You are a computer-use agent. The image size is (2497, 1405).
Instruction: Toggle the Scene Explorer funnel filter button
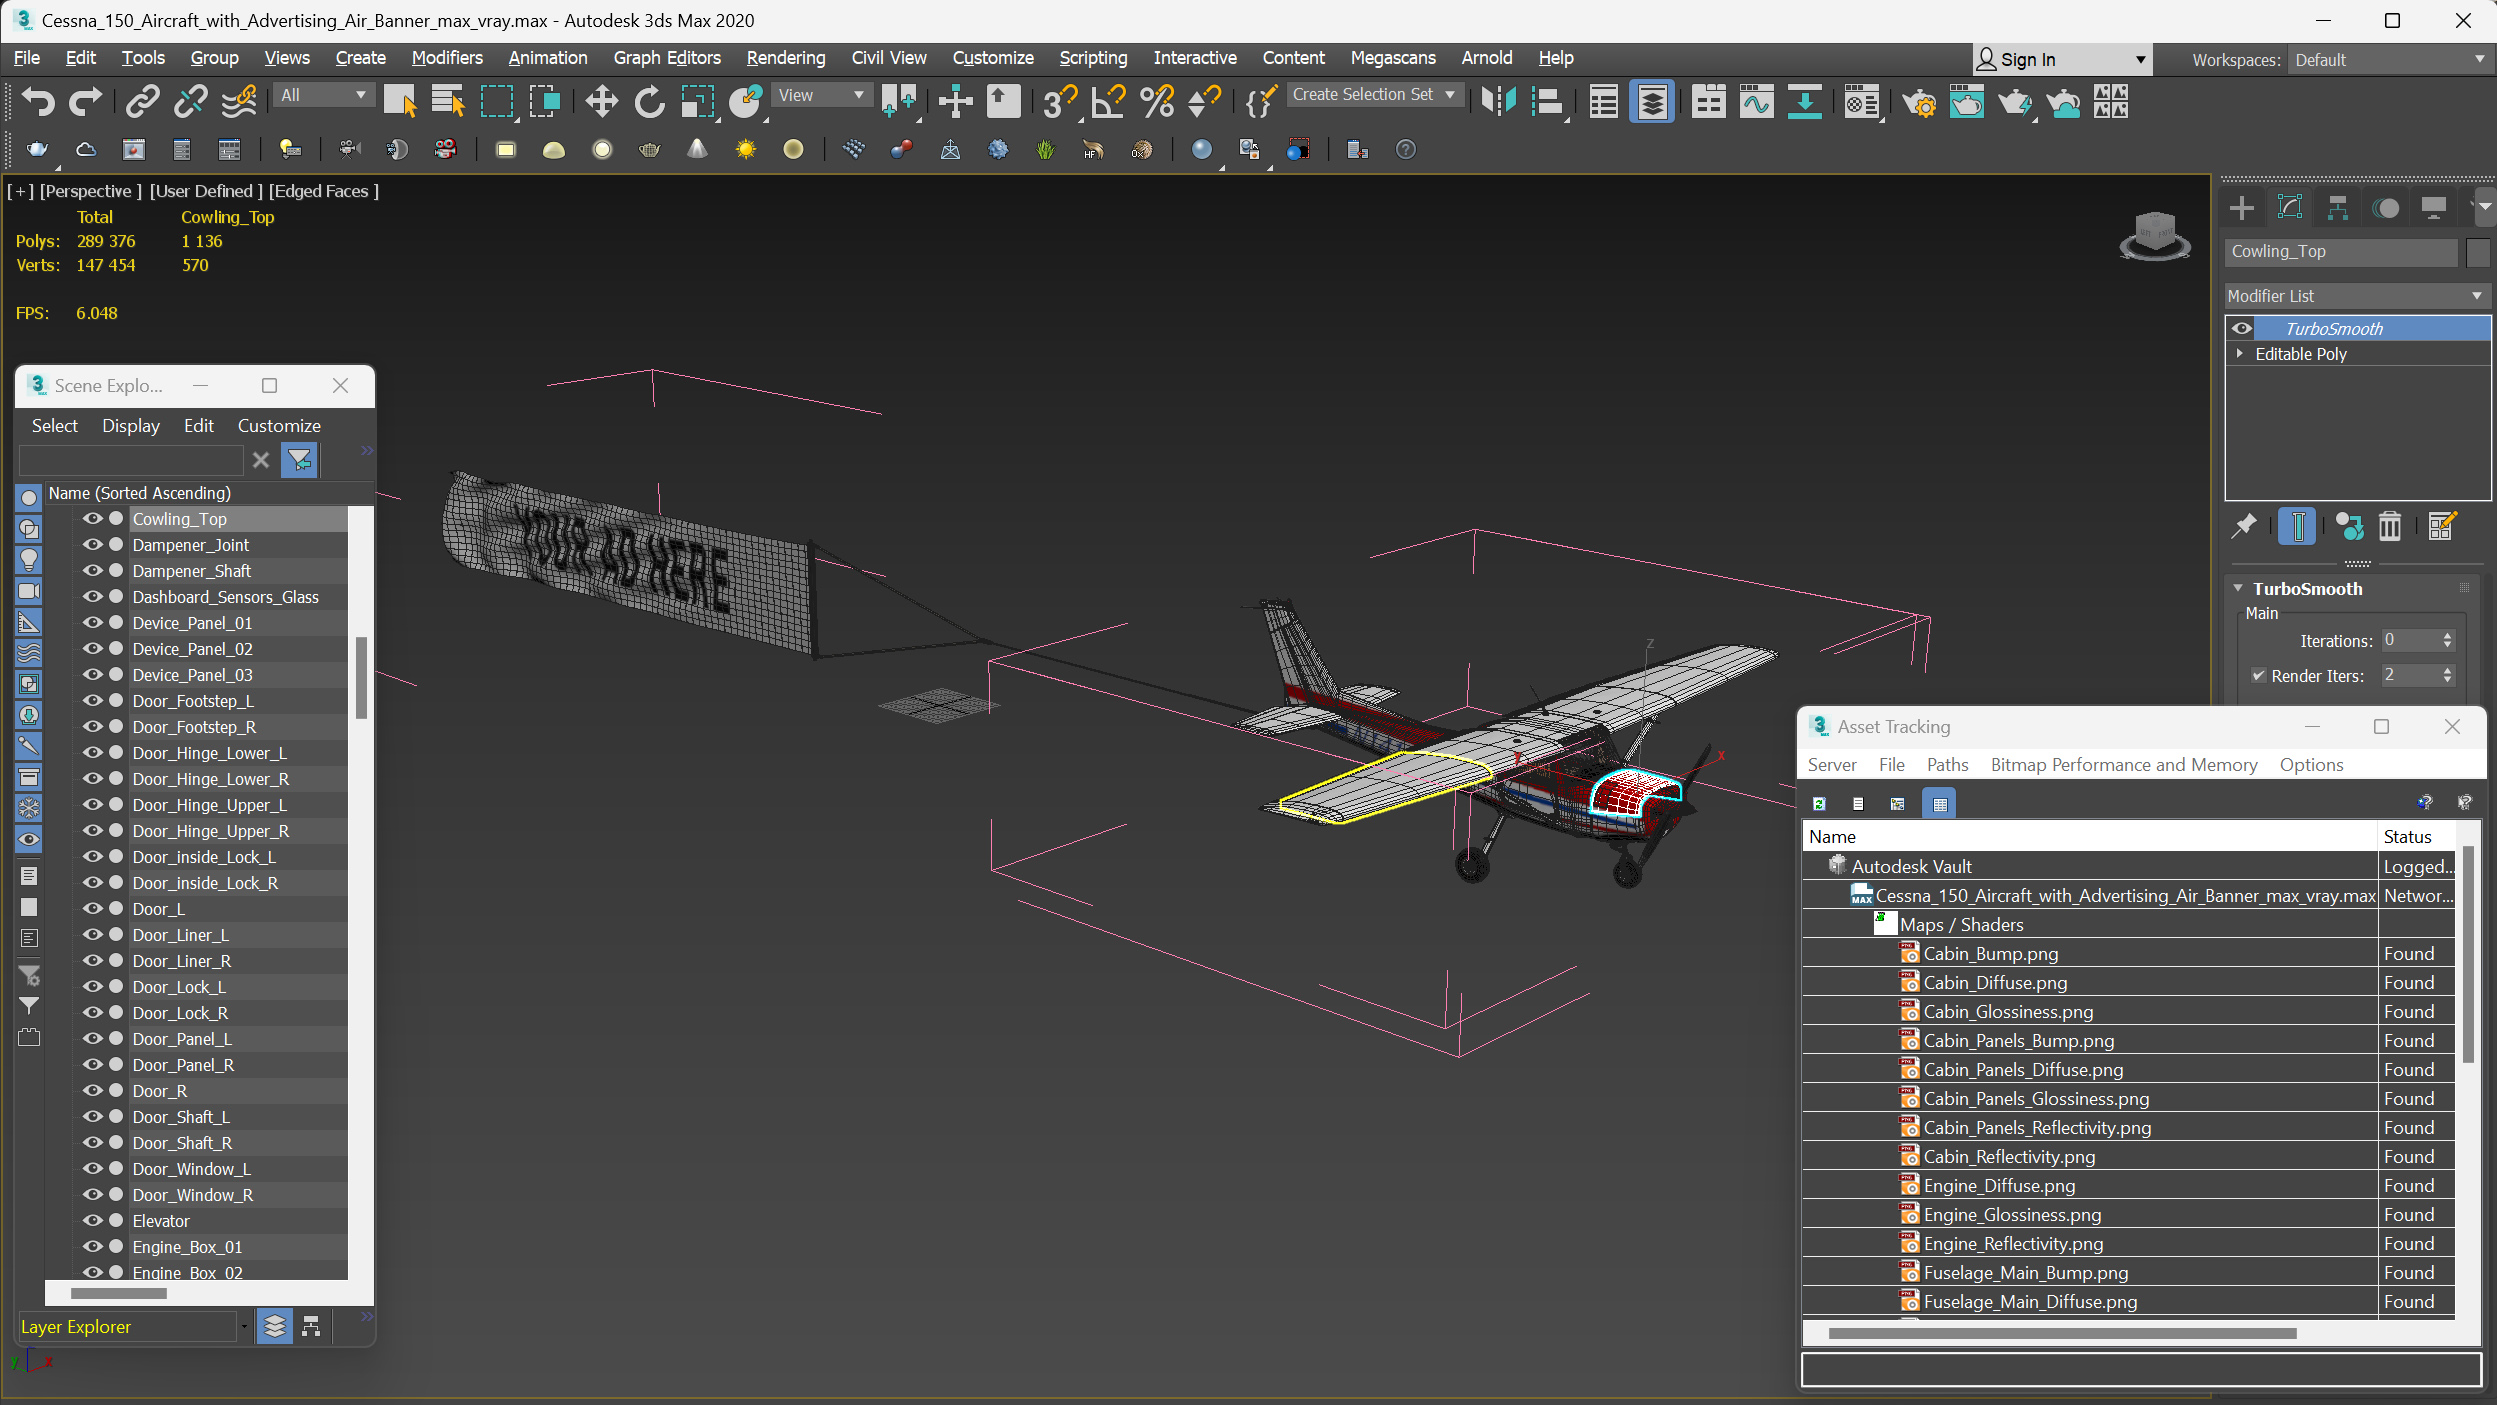coord(299,460)
